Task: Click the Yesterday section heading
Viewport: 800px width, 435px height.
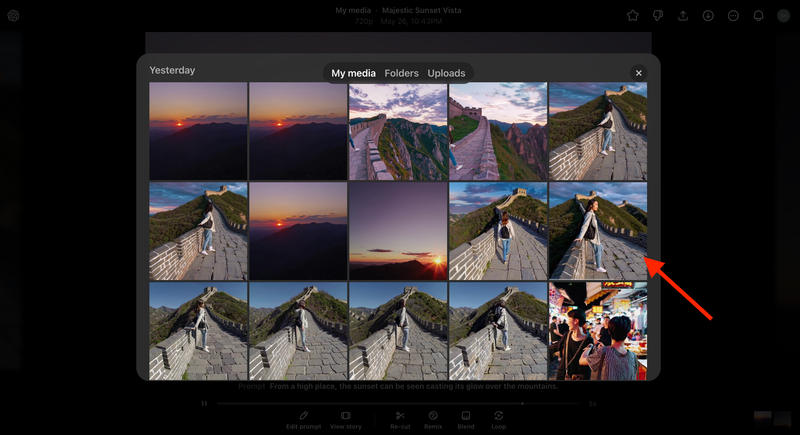Action: [x=172, y=70]
